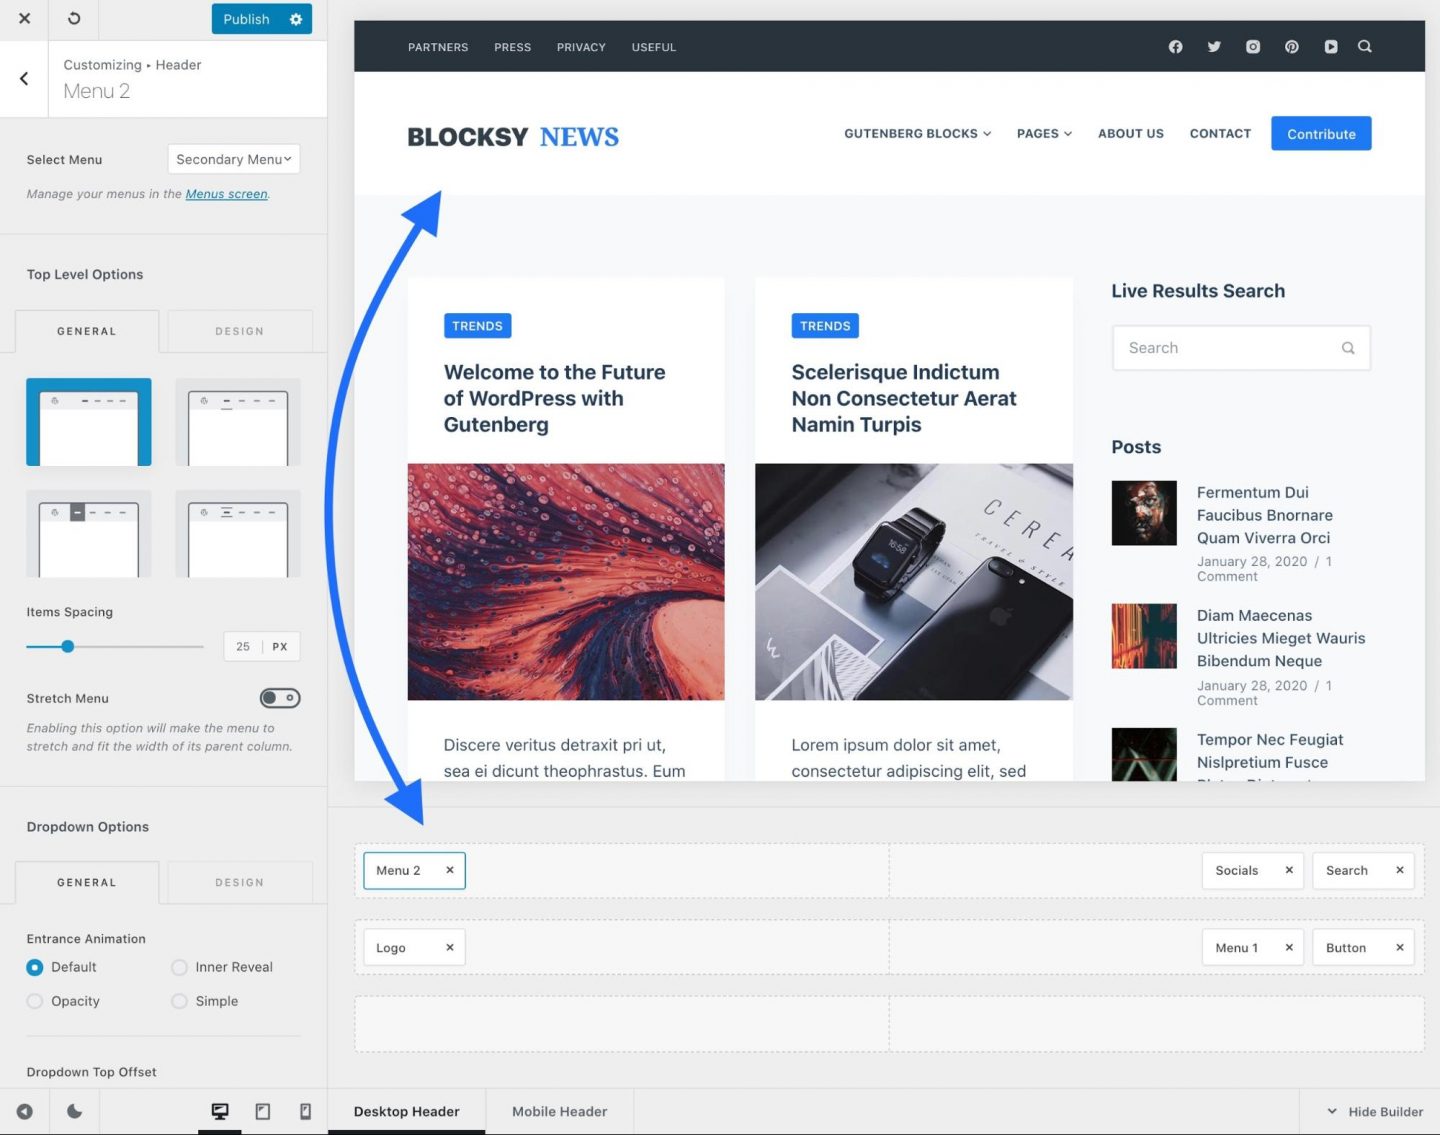Switch to tablet preview device icon
The image size is (1440, 1135).
[x=263, y=1111]
